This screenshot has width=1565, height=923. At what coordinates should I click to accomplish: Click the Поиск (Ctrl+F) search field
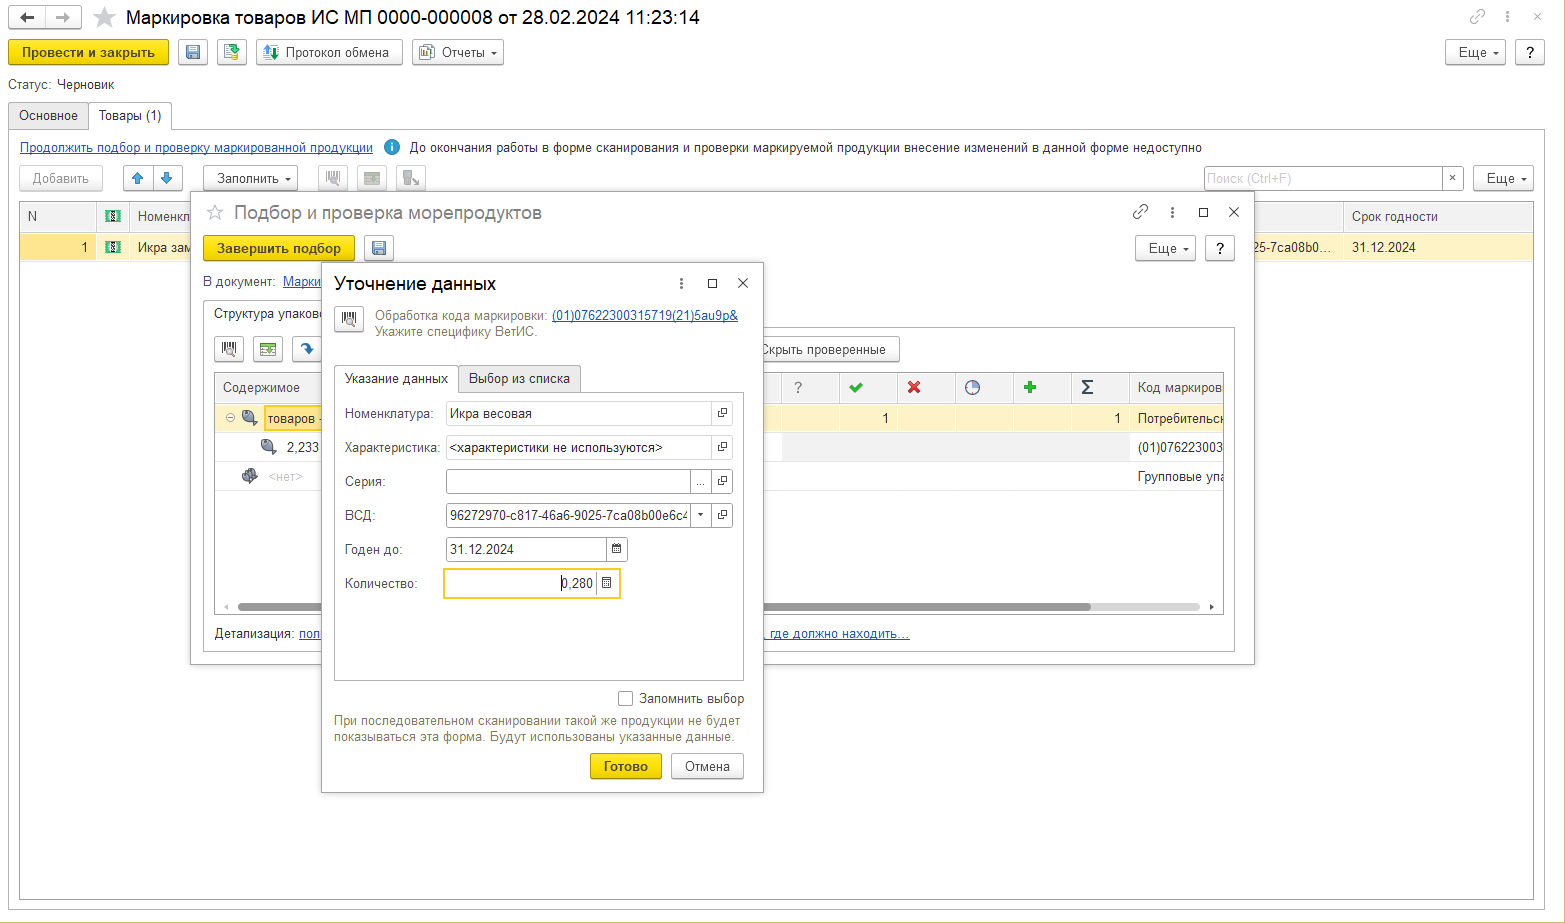click(x=1322, y=178)
